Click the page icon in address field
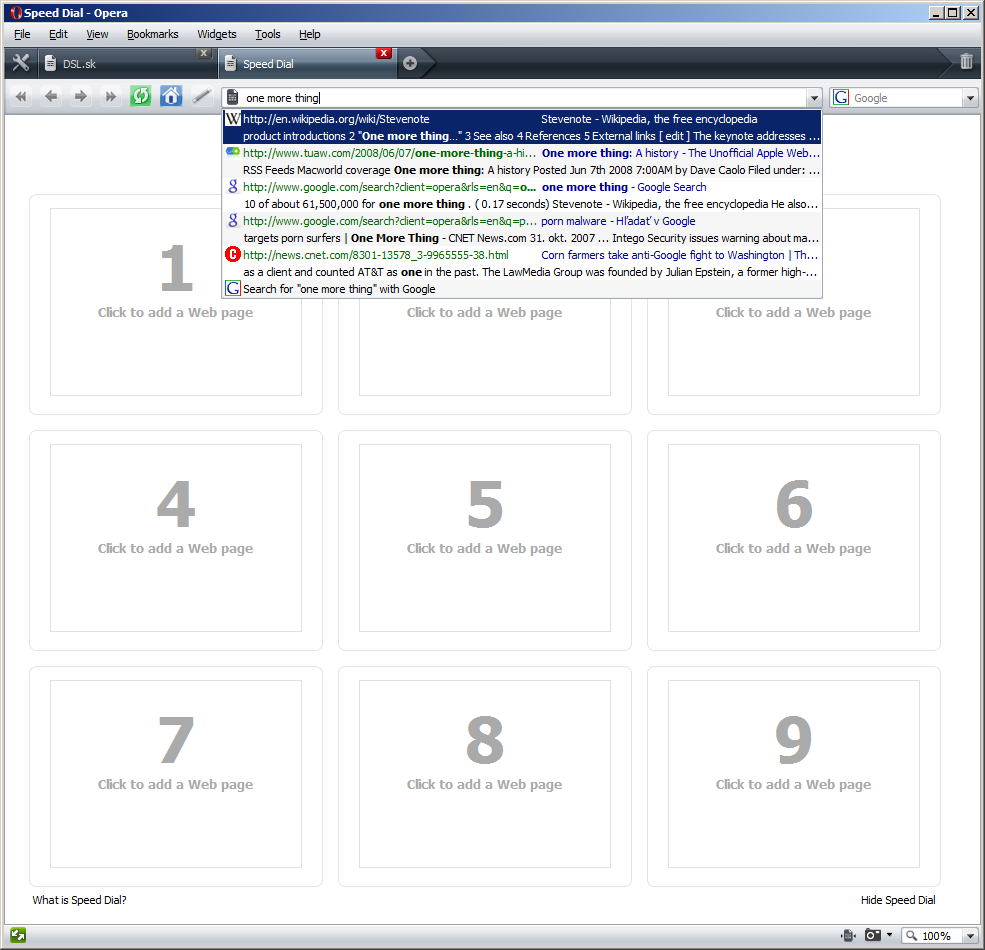The image size is (985, 950). pyautogui.click(x=232, y=97)
